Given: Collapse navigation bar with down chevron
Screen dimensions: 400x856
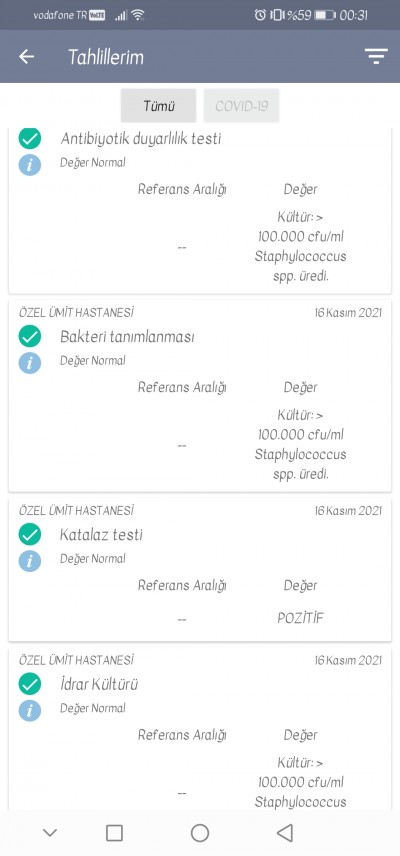Looking at the screenshot, I should click(50, 833).
